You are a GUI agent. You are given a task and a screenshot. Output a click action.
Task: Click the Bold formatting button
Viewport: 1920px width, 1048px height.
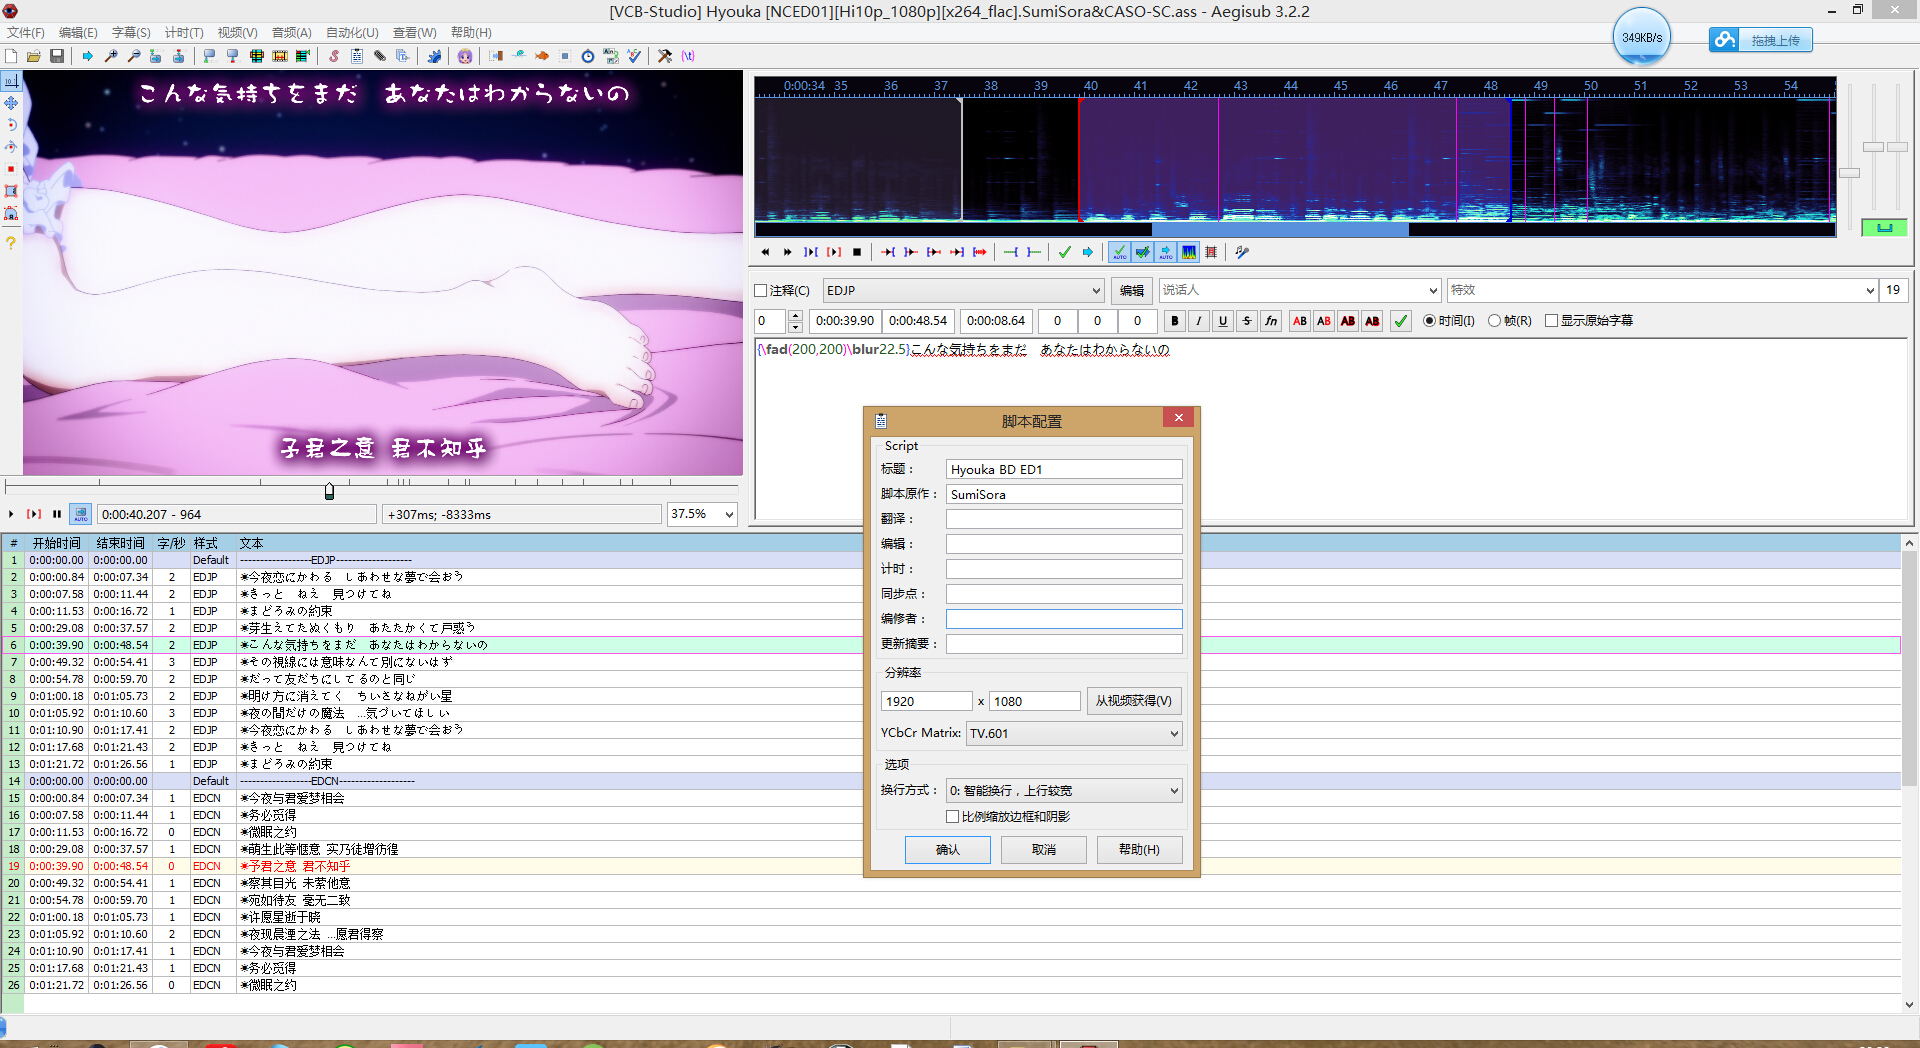[1175, 321]
